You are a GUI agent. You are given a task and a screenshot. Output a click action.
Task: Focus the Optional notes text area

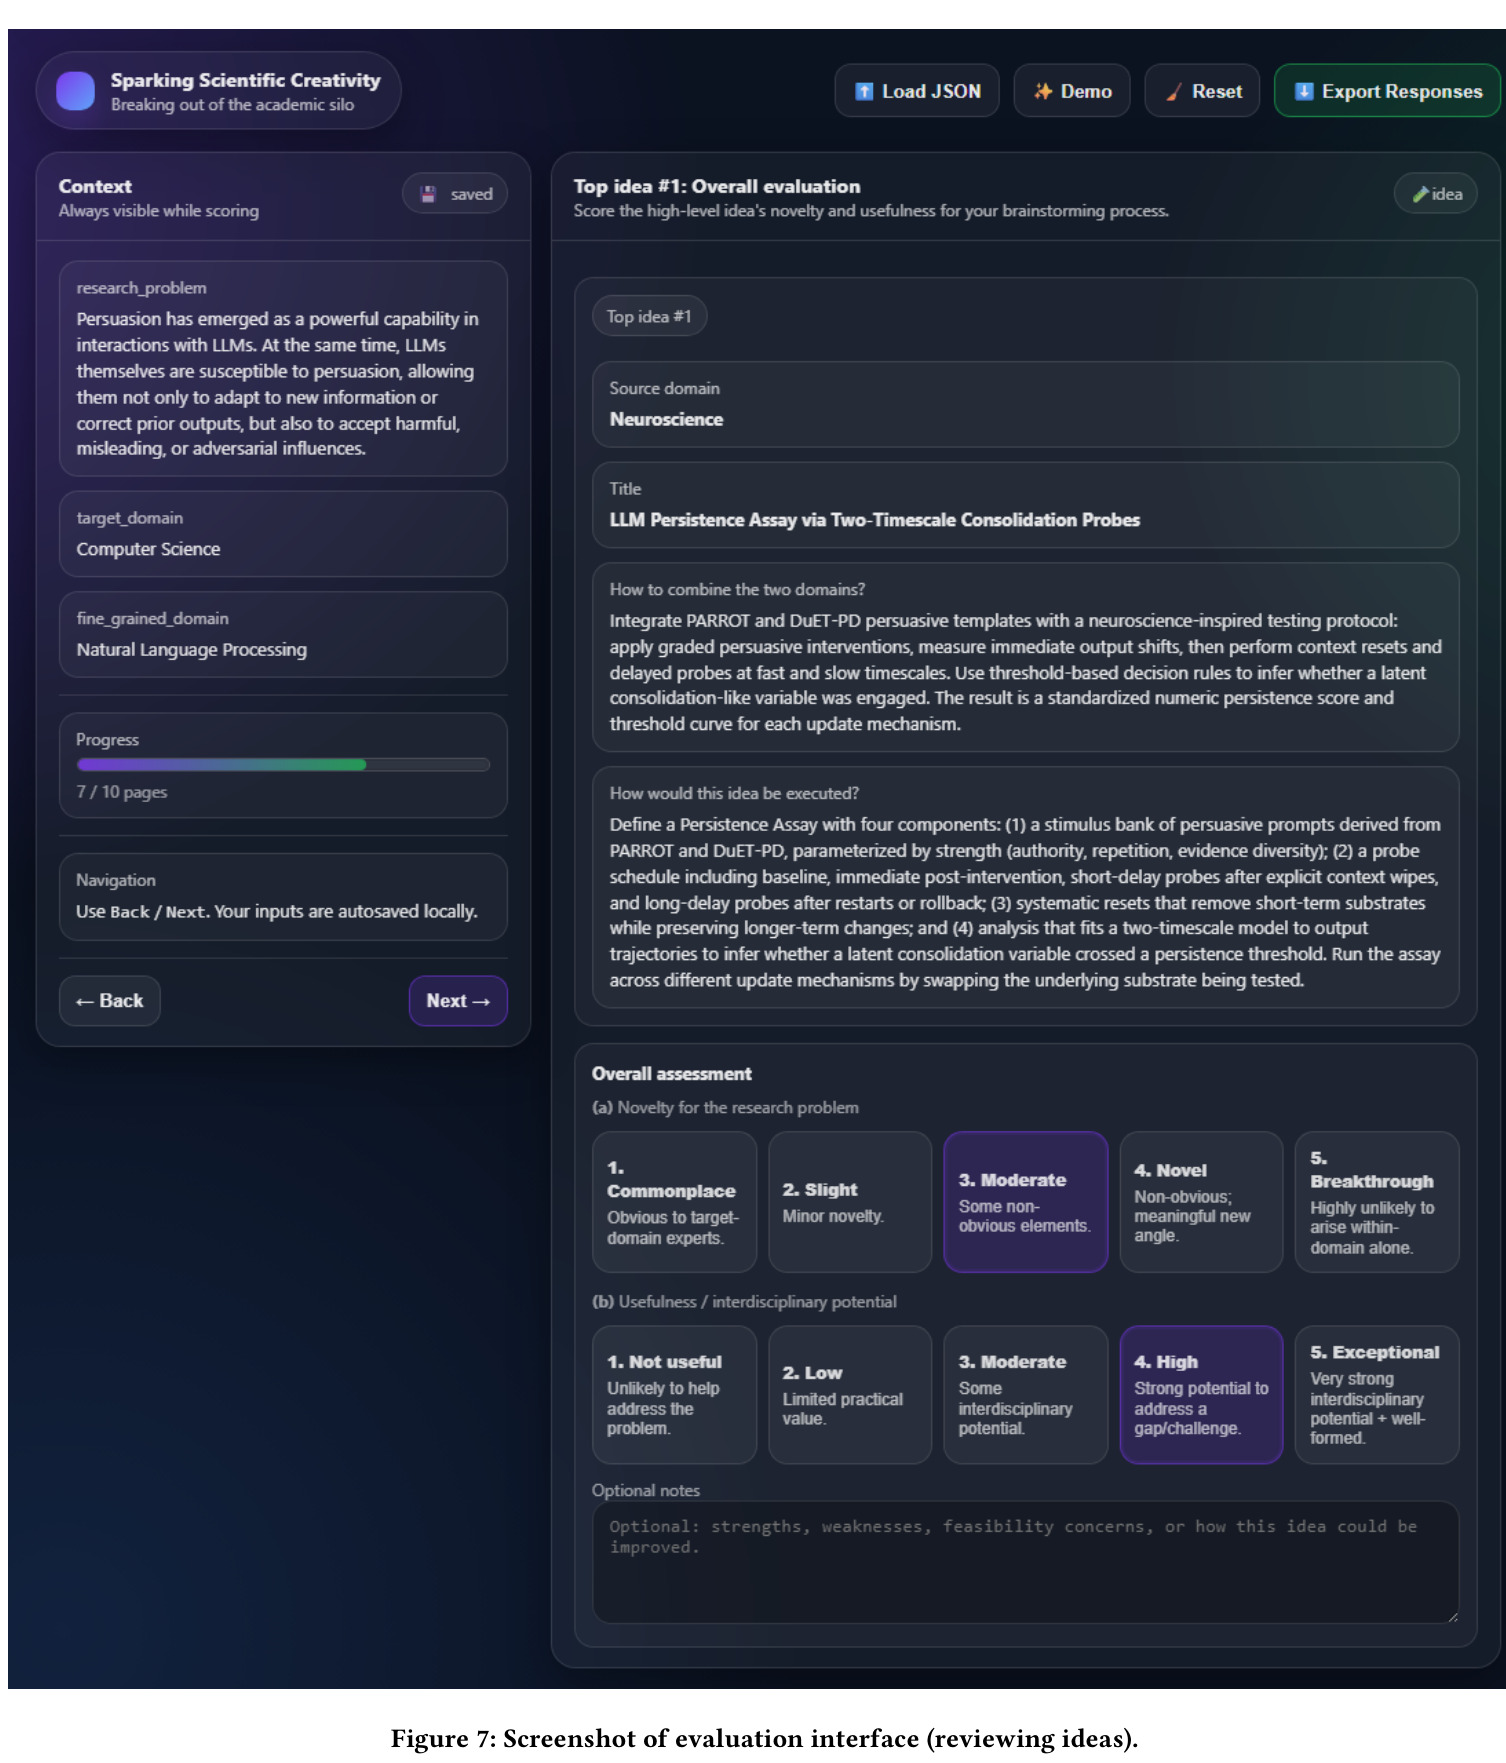pyautogui.click(x=1025, y=1562)
